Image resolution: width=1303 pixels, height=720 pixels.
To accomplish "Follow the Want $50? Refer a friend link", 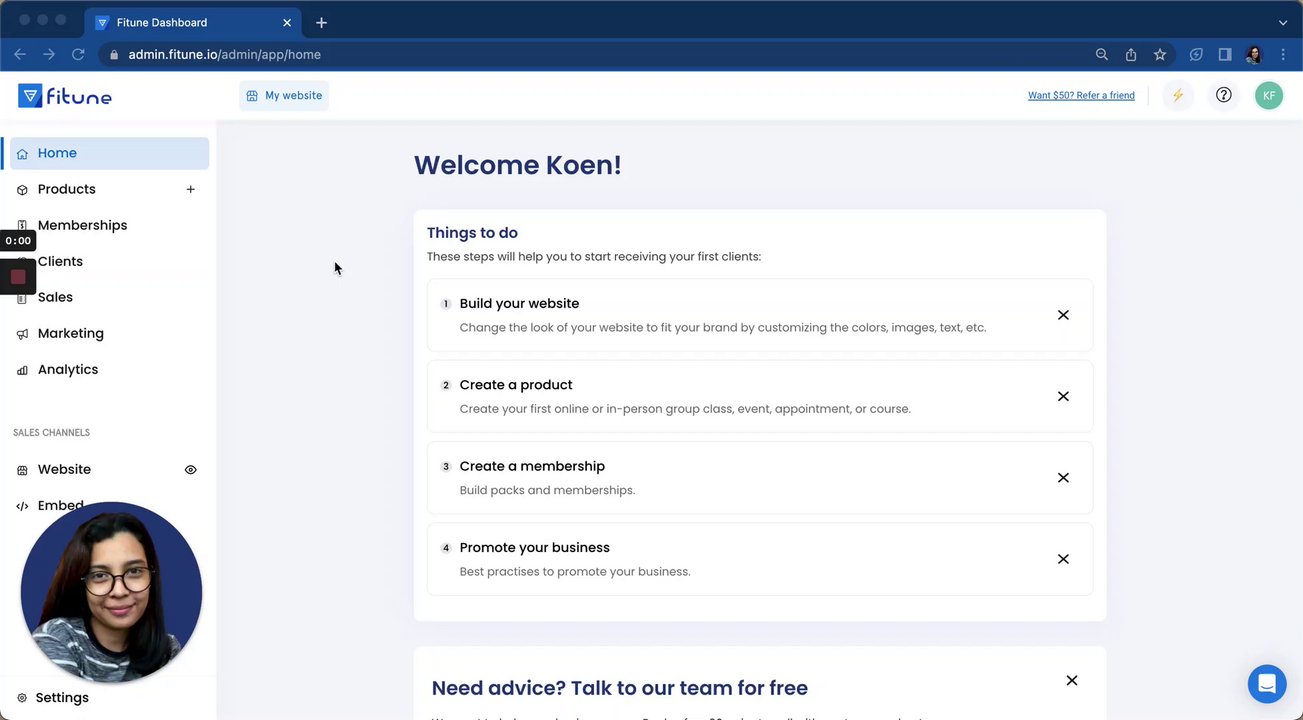I will pos(1081,96).
